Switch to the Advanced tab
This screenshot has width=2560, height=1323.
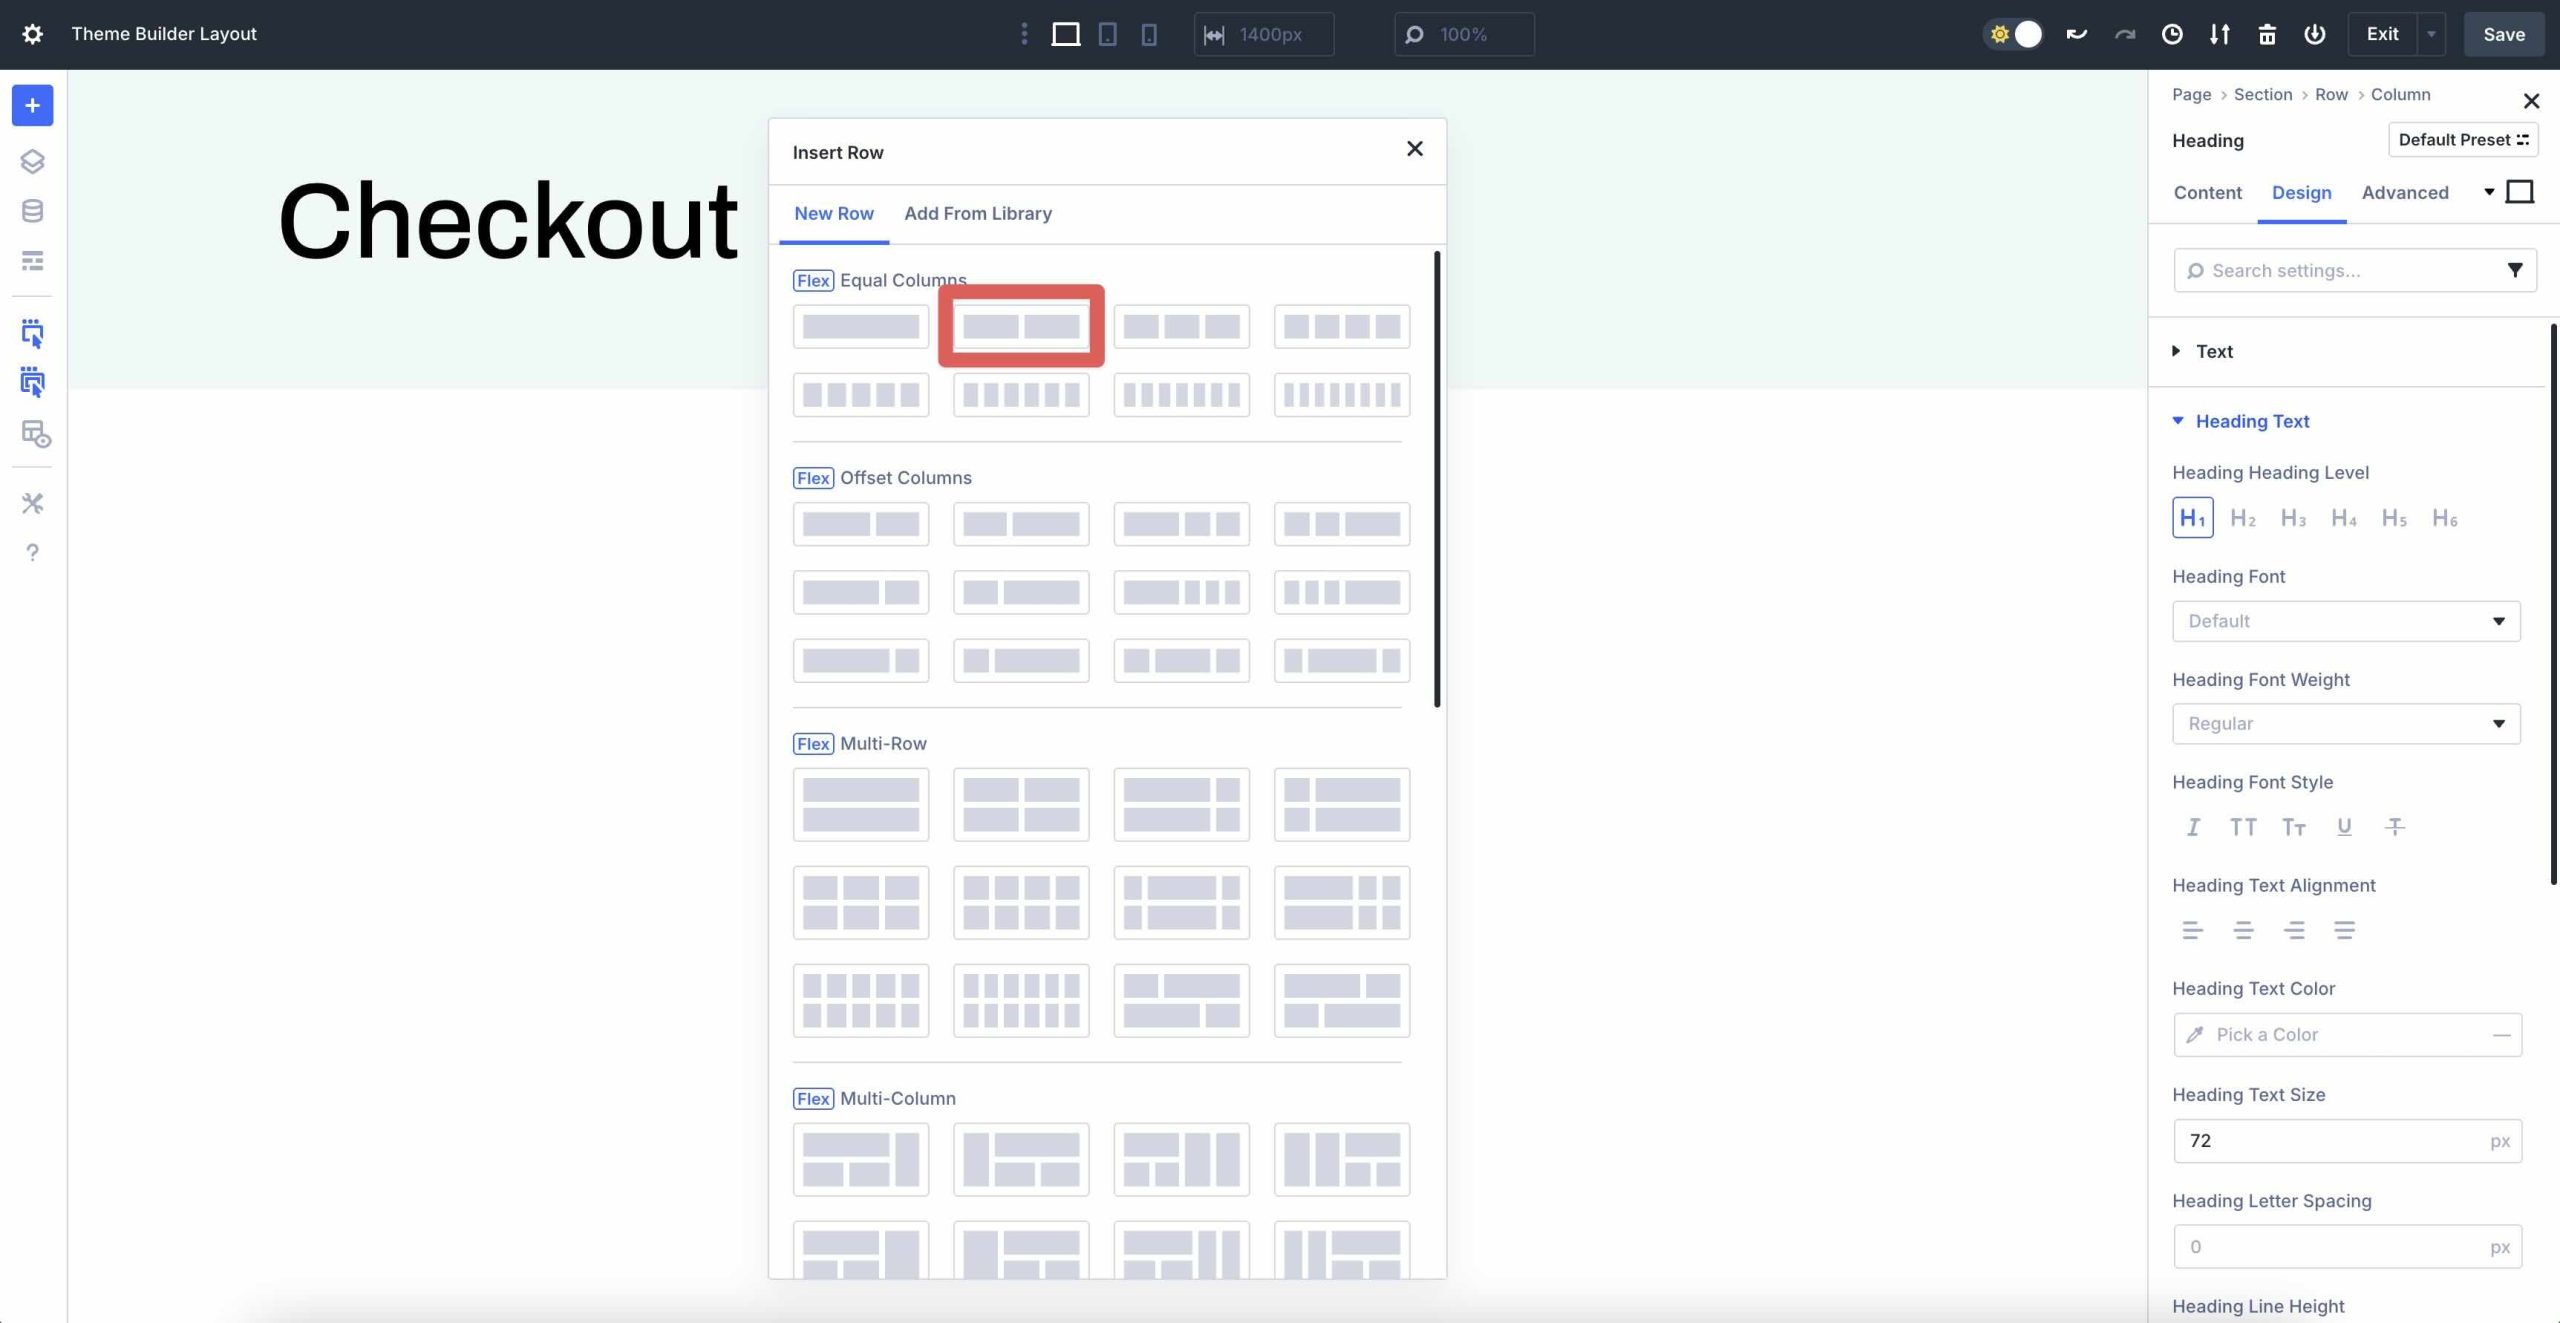pos(2404,192)
